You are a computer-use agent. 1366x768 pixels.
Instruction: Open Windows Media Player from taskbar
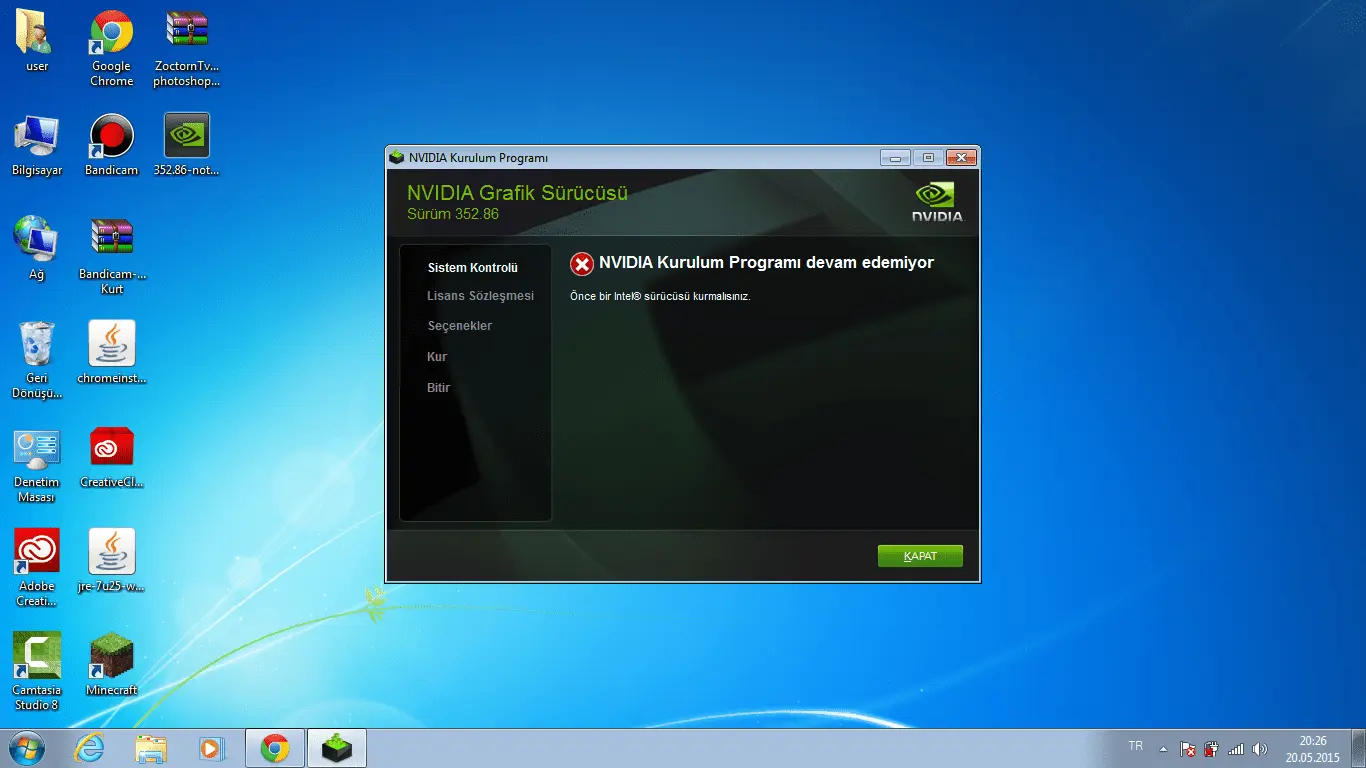[211, 748]
